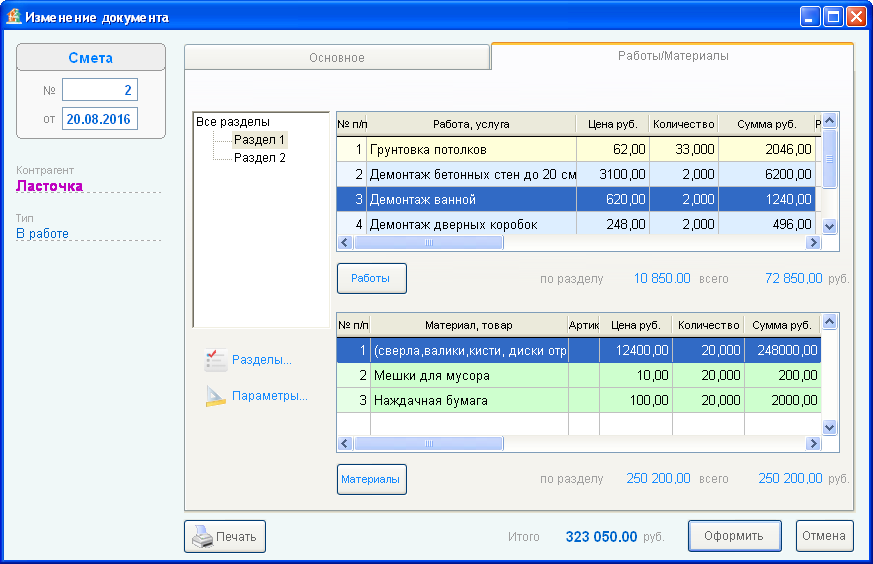873x564 pixels.
Task: Click vertical scrollbar thumb of works table
Action: tap(830, 159)
